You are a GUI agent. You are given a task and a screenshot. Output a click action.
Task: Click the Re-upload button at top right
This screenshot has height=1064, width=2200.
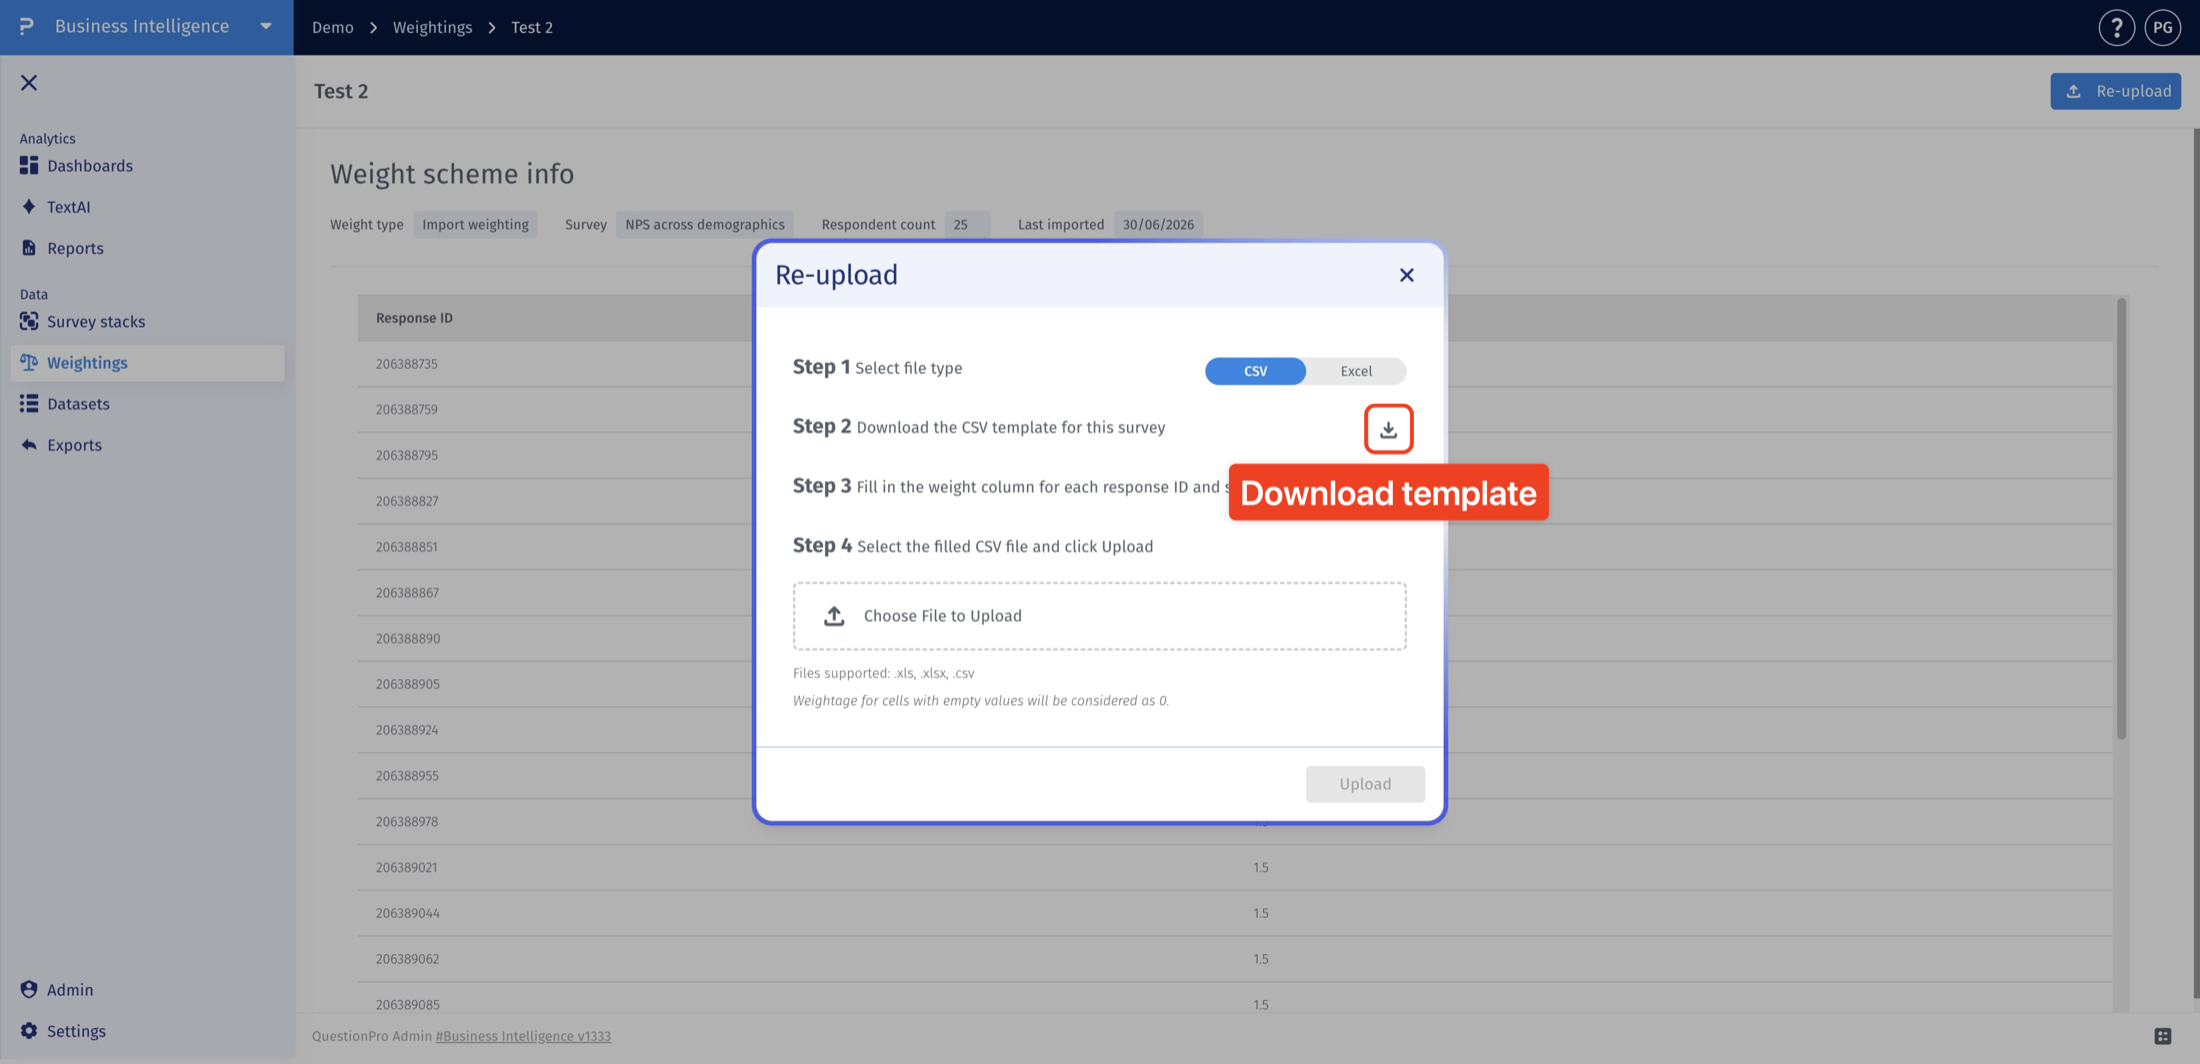(2115, 91)
